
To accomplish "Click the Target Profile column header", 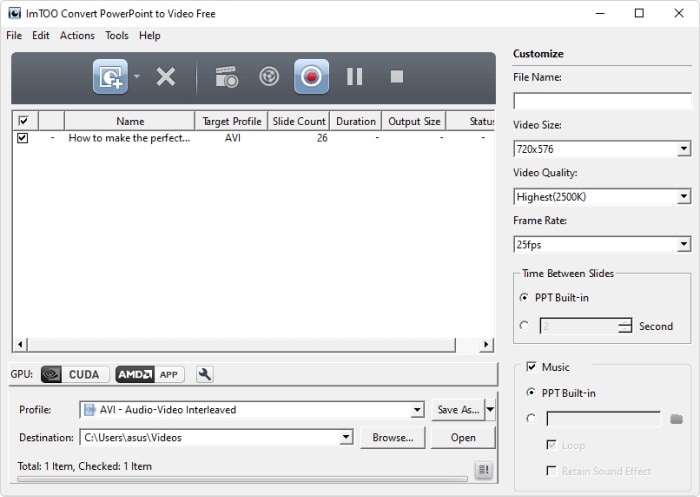I will coord(231,121).
